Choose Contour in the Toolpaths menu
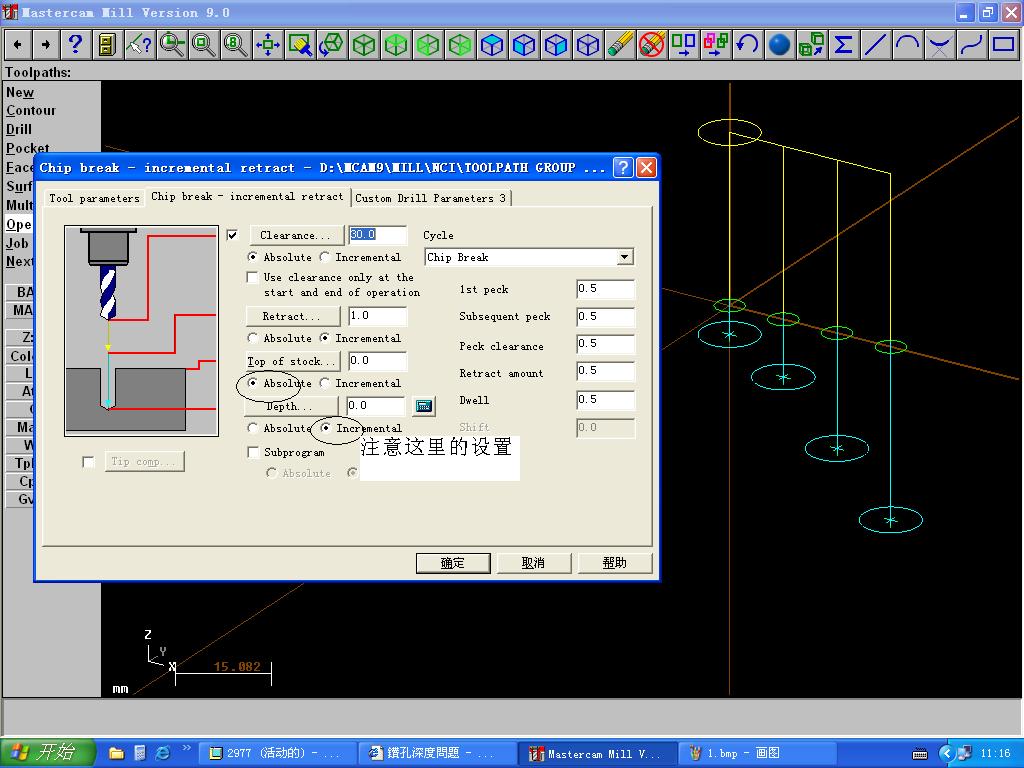The width and height of the screenshot is (1024, 768). (31, 111)
